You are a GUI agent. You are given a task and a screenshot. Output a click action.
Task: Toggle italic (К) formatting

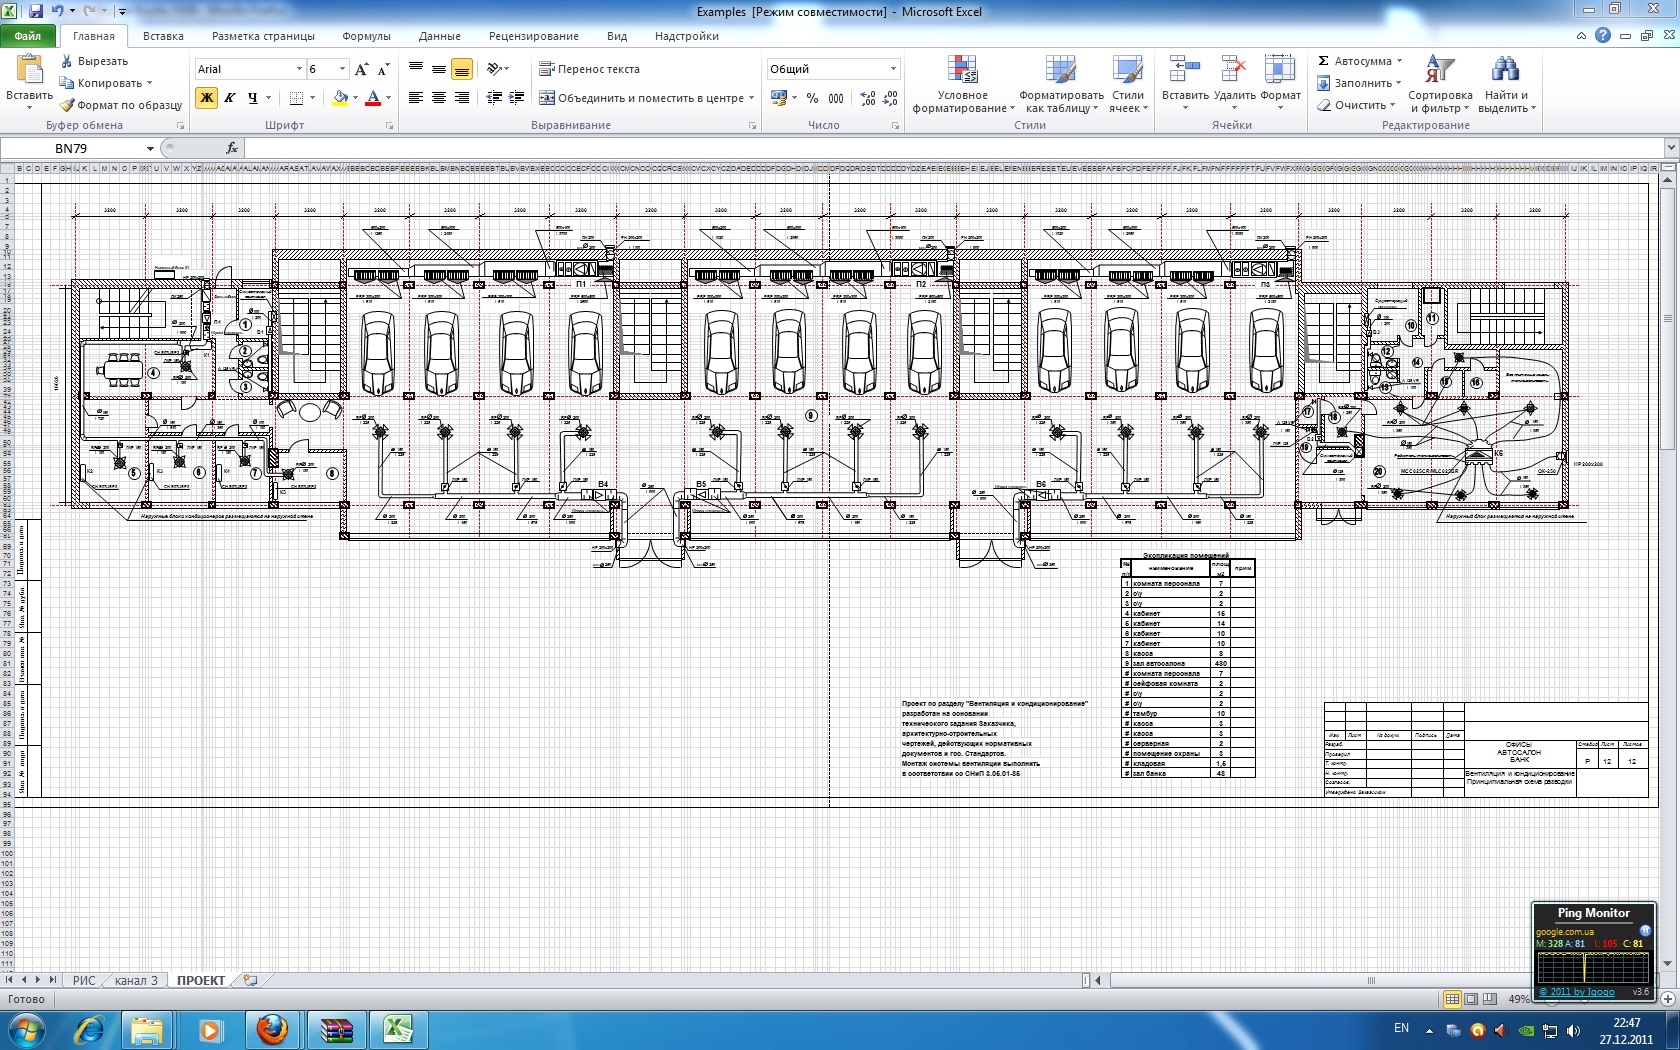(x=230, y=98)
